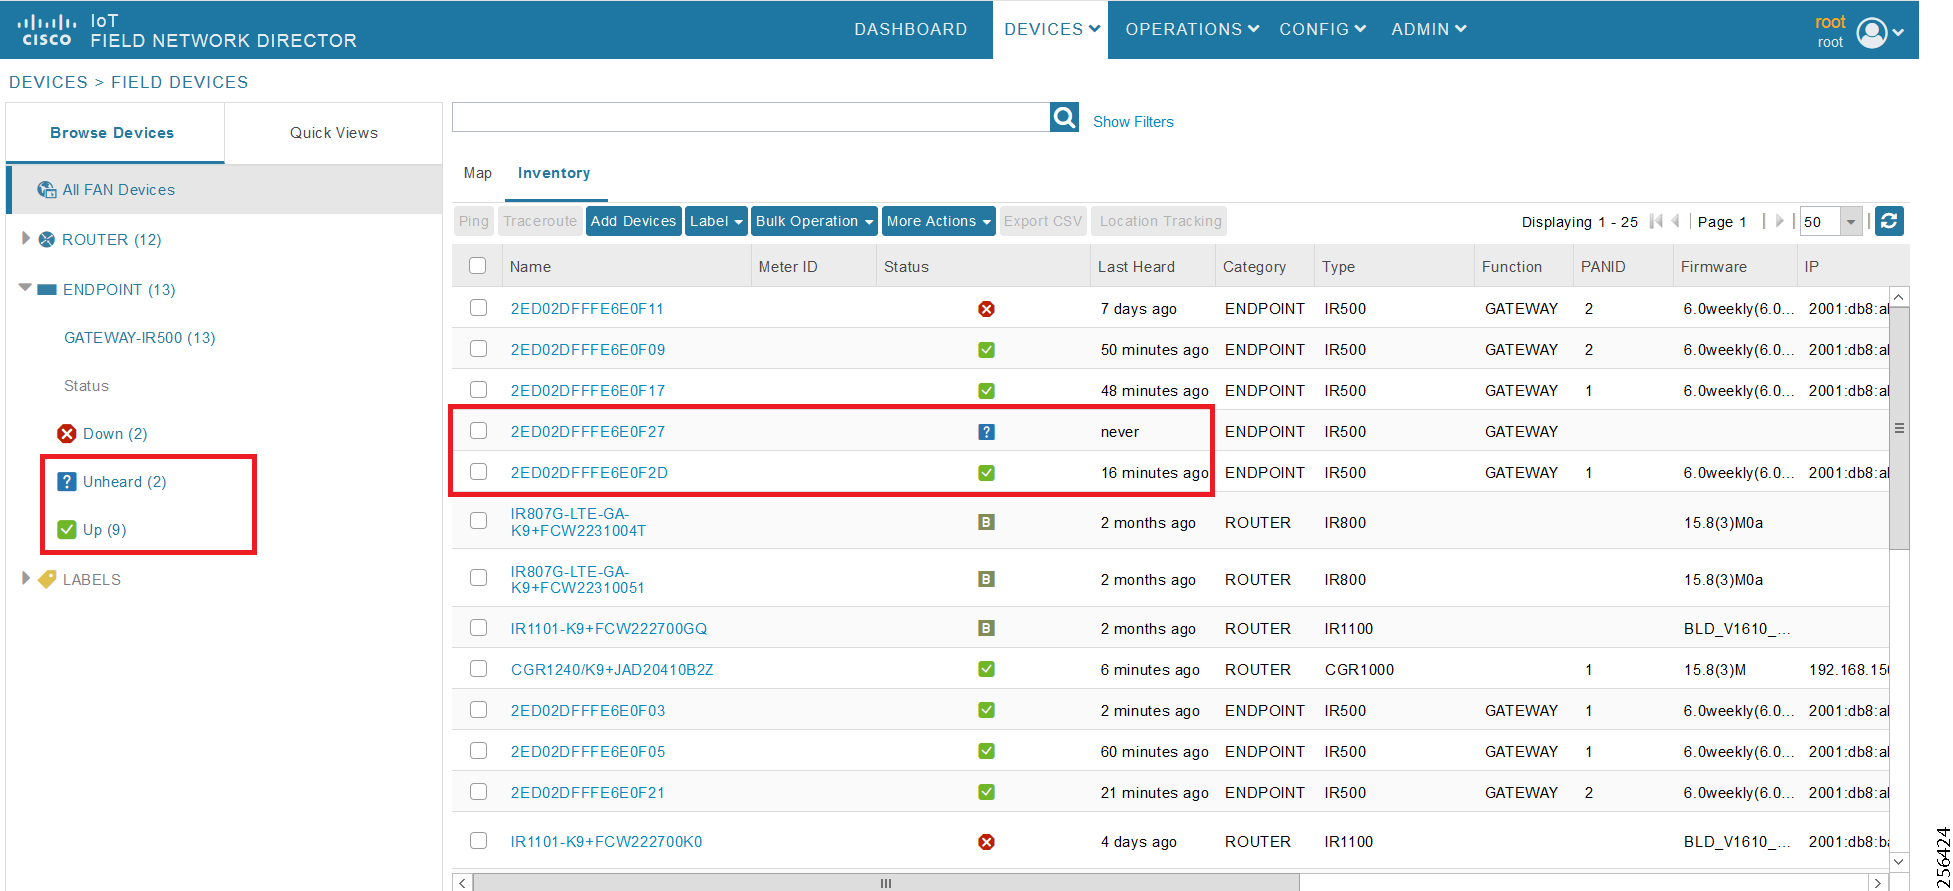This screenshot has height=891, width=1953.
Task: Click the search magnifier button
Action: click(1064, 118)
